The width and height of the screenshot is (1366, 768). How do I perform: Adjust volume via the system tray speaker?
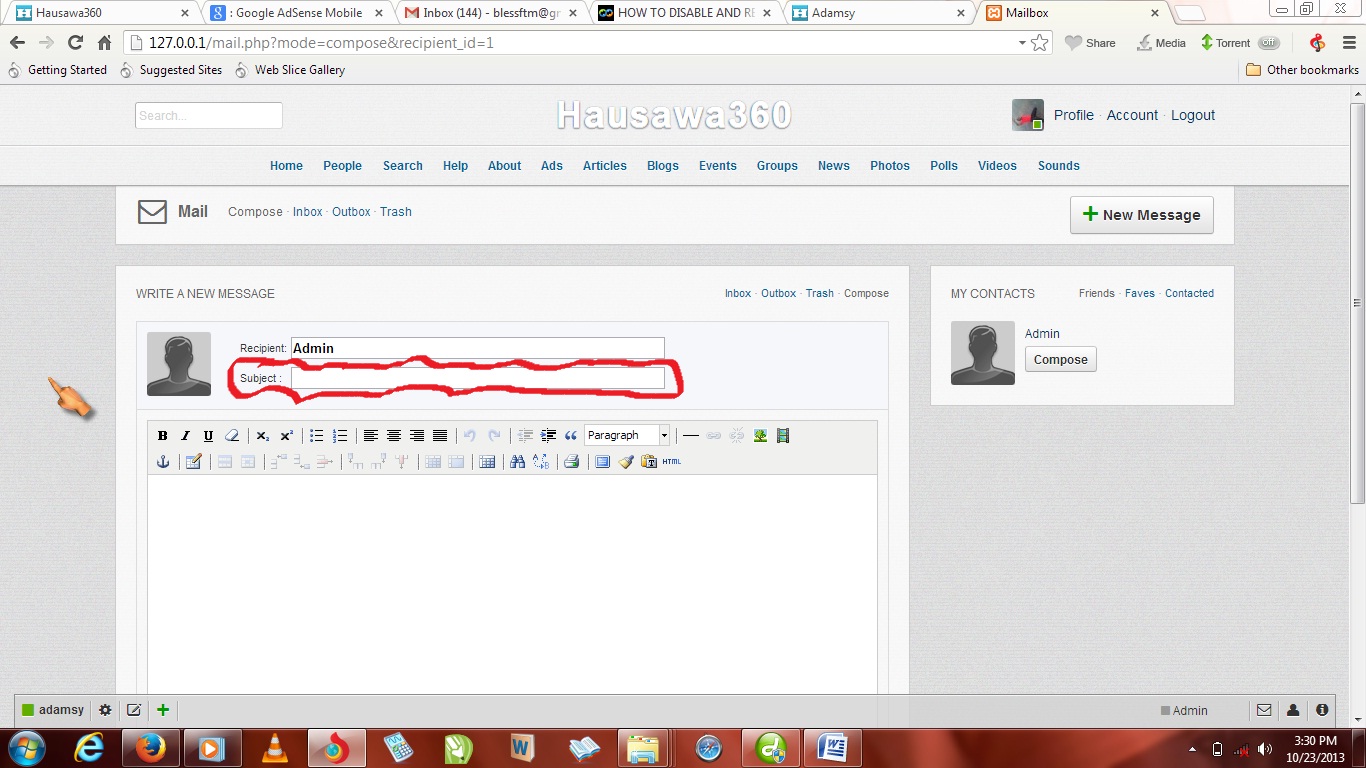tap(1266, 749)
